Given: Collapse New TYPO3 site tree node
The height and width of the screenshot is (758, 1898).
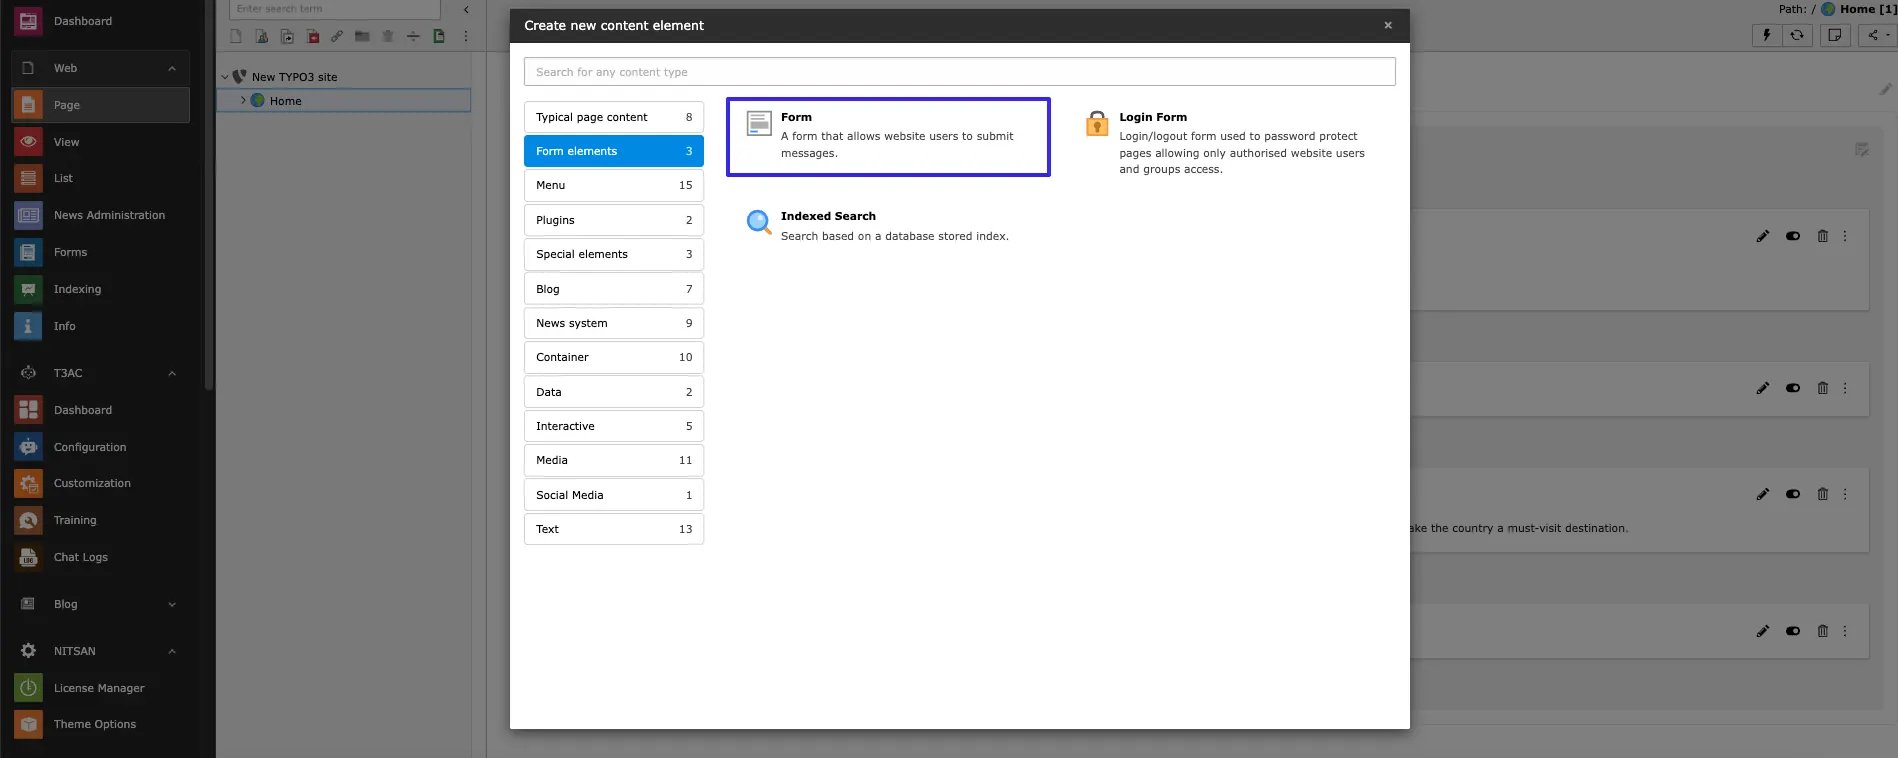Looking at the screenshot, I should (x=224, y=77).
